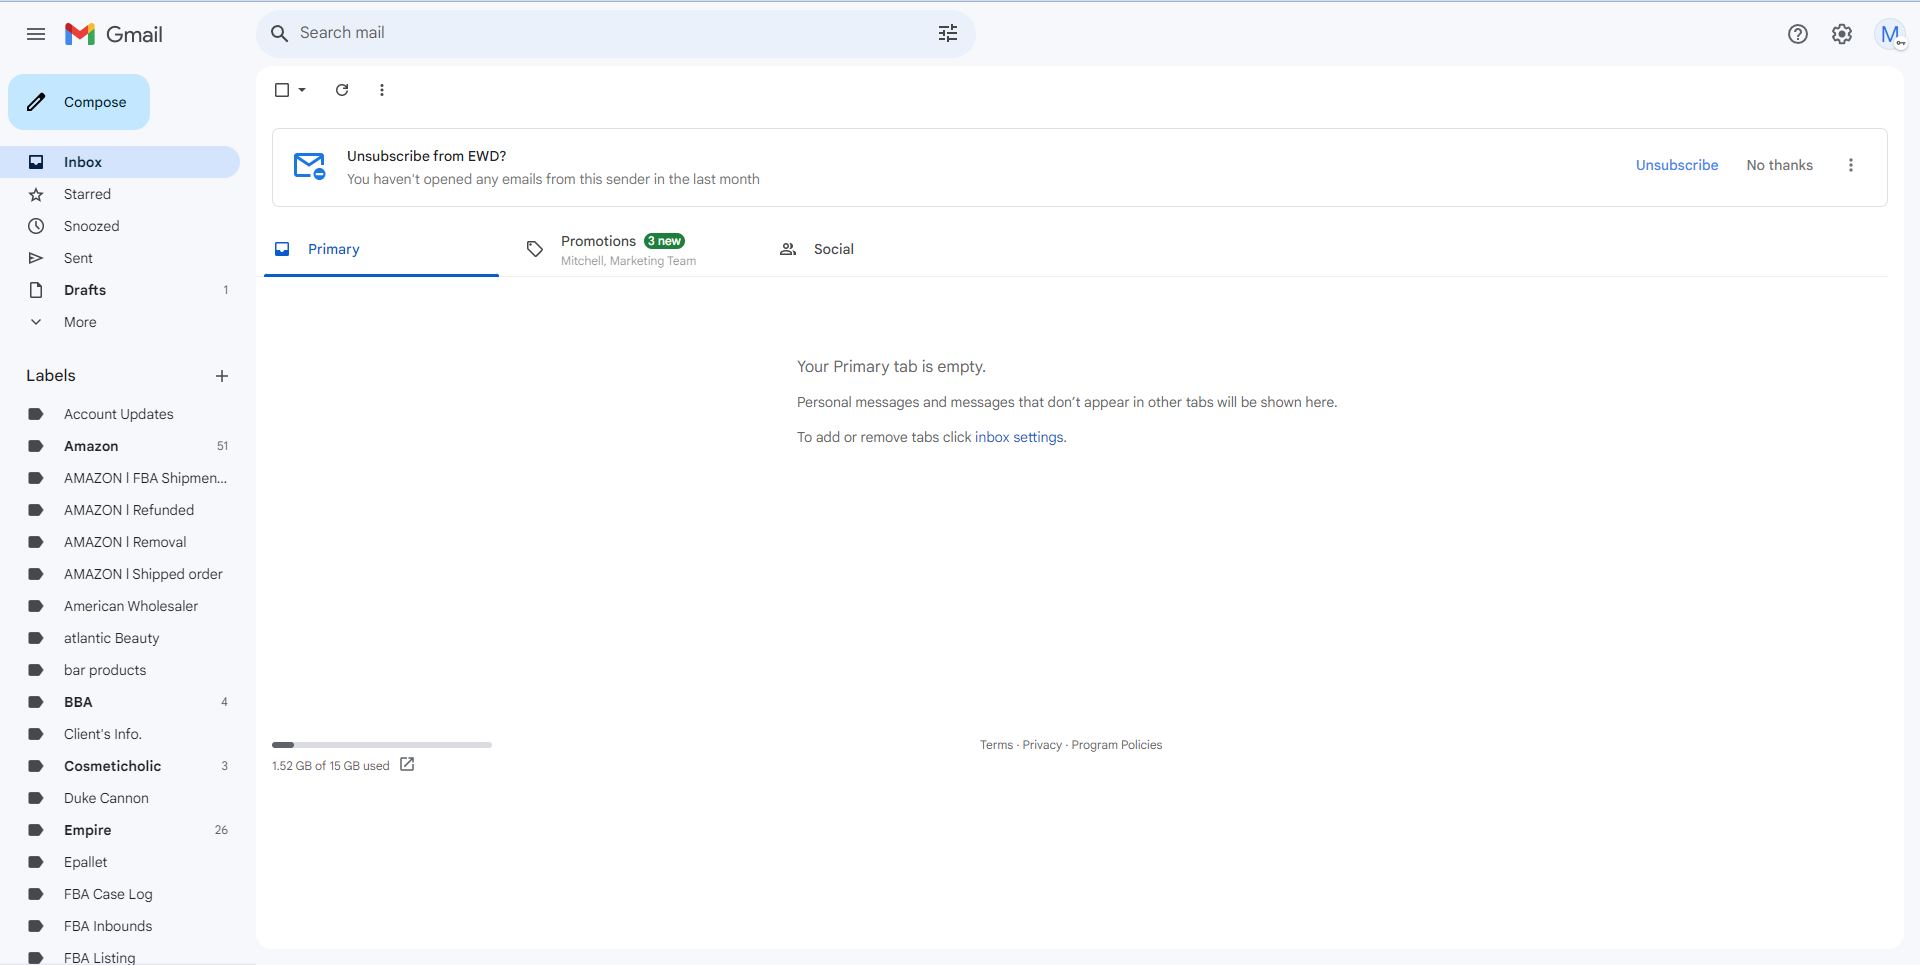The width and height of the screenshot is (1920, 965).
Task: Open Settings gear icon
Action: 1841,34
